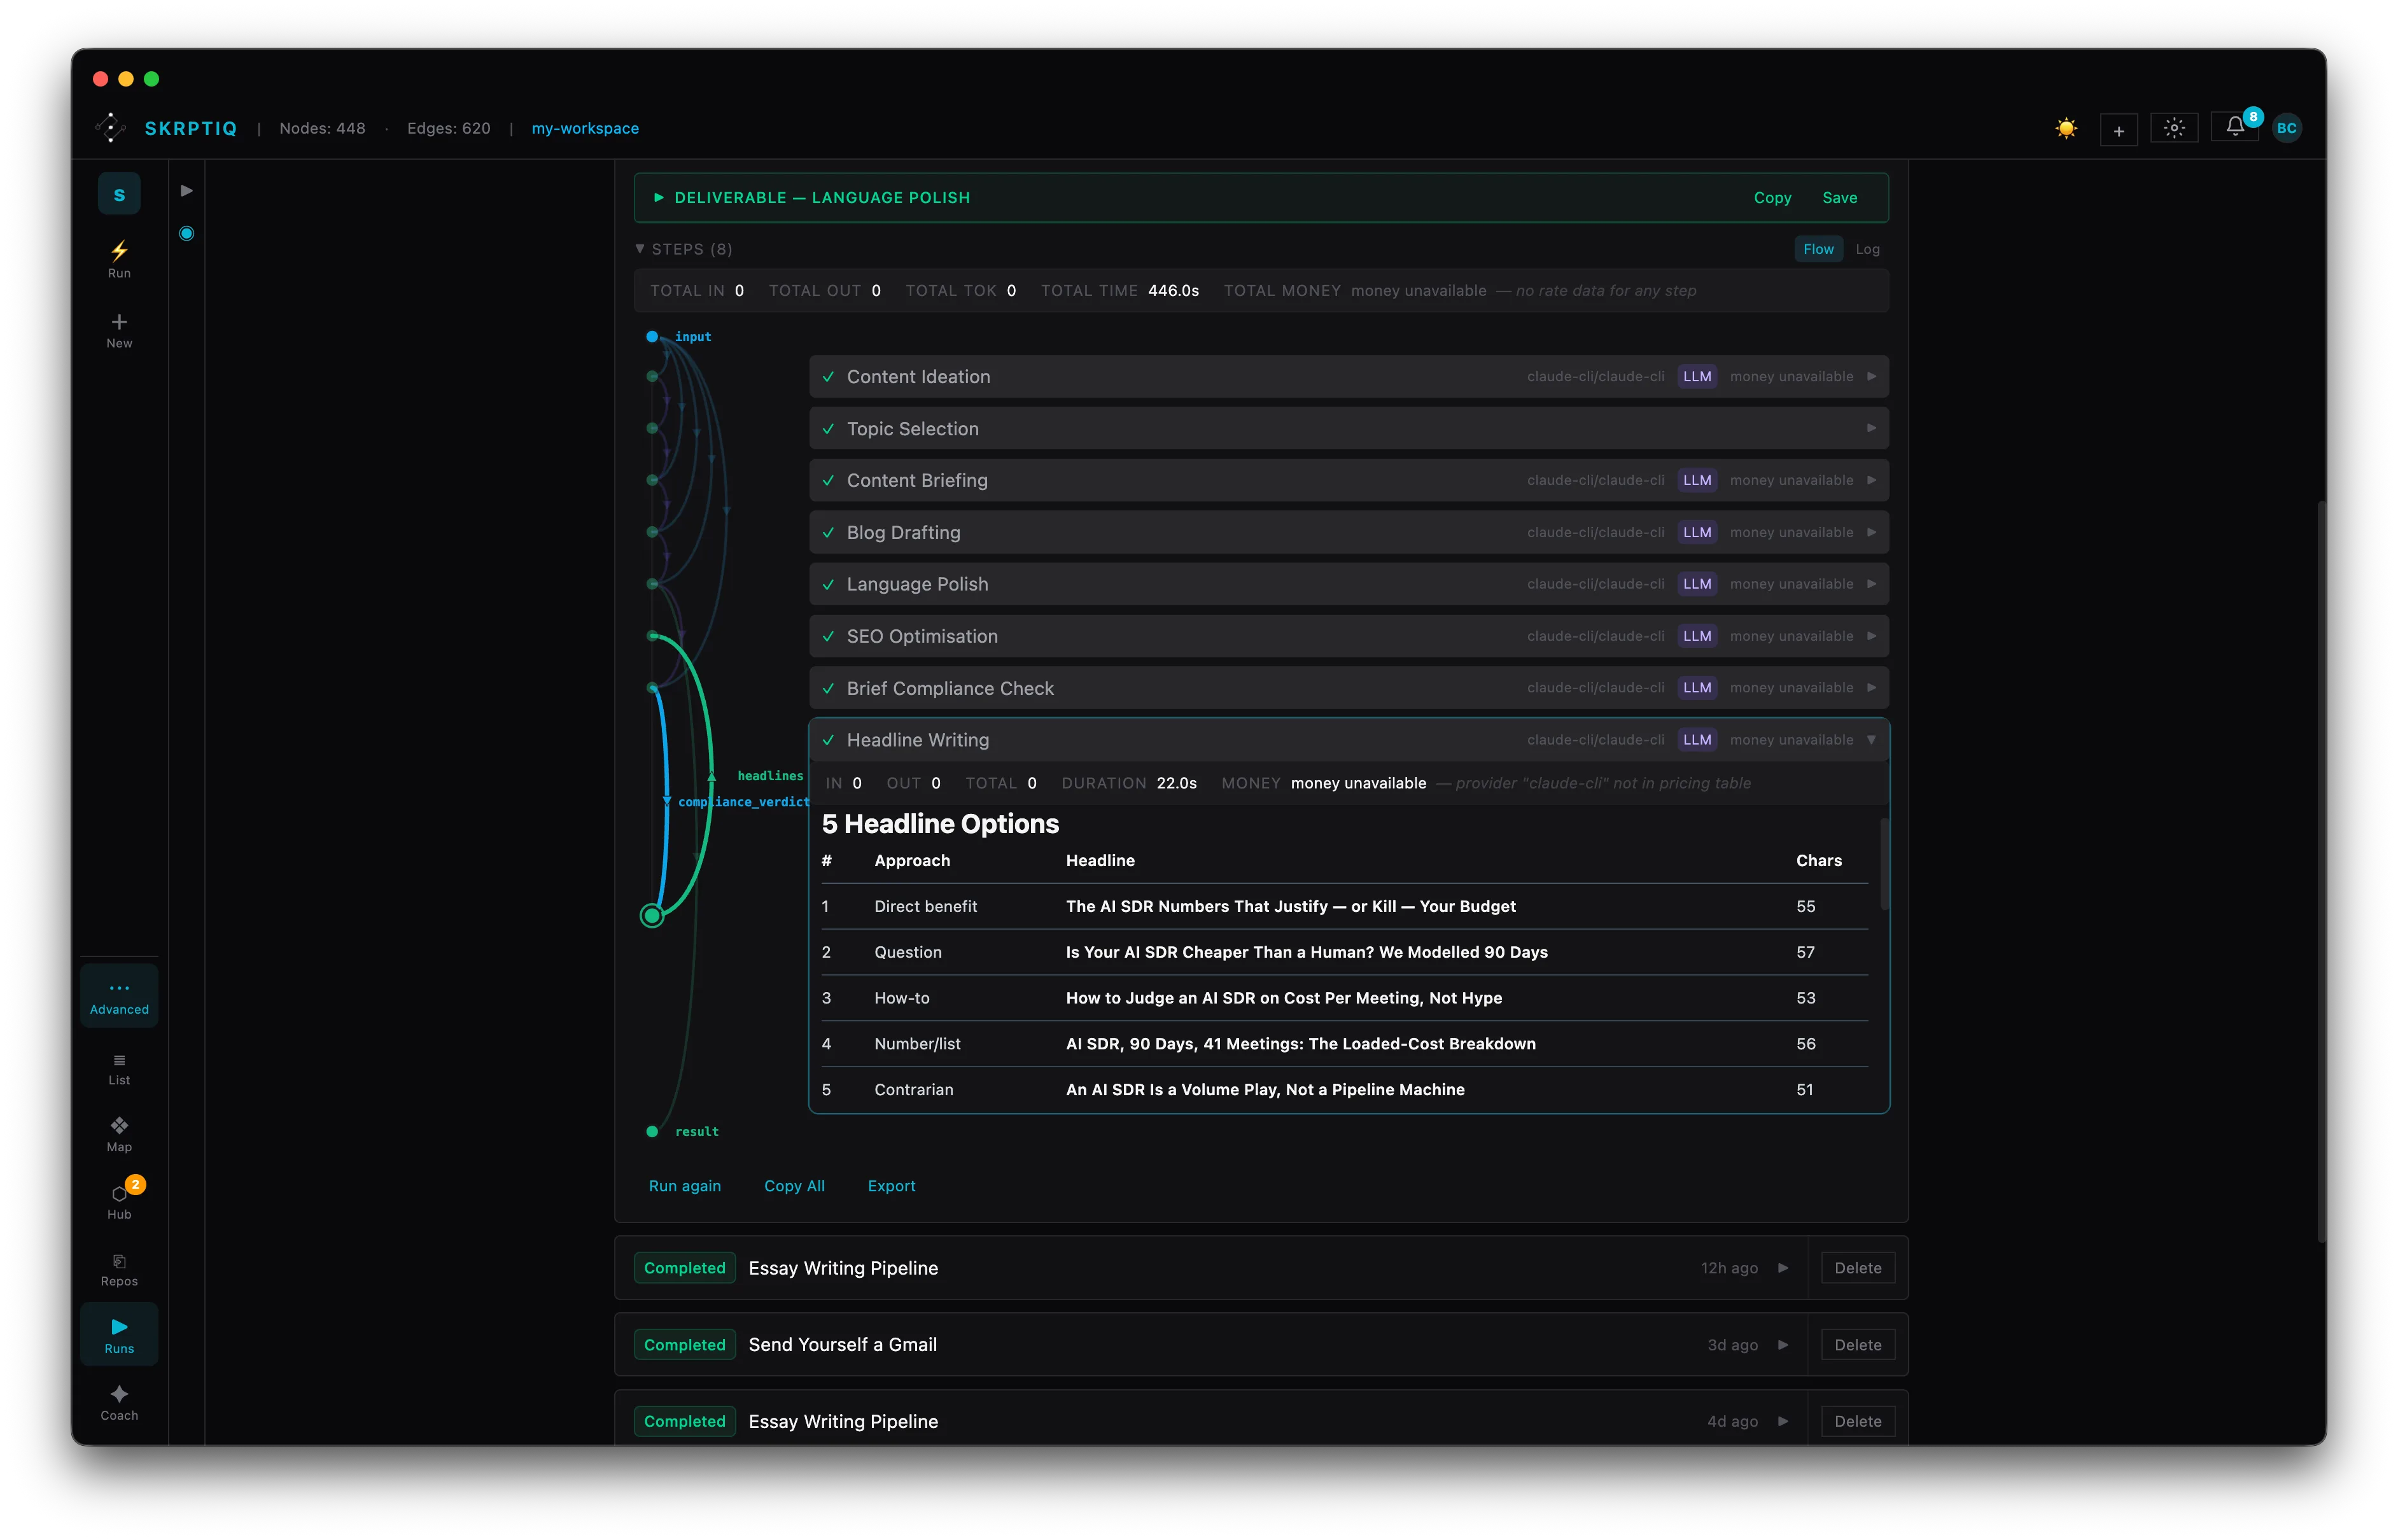This screenshot has height=1540, width=2398.
Task: Expand the Content Ideation step
Action: click(x=1348, y=377)
